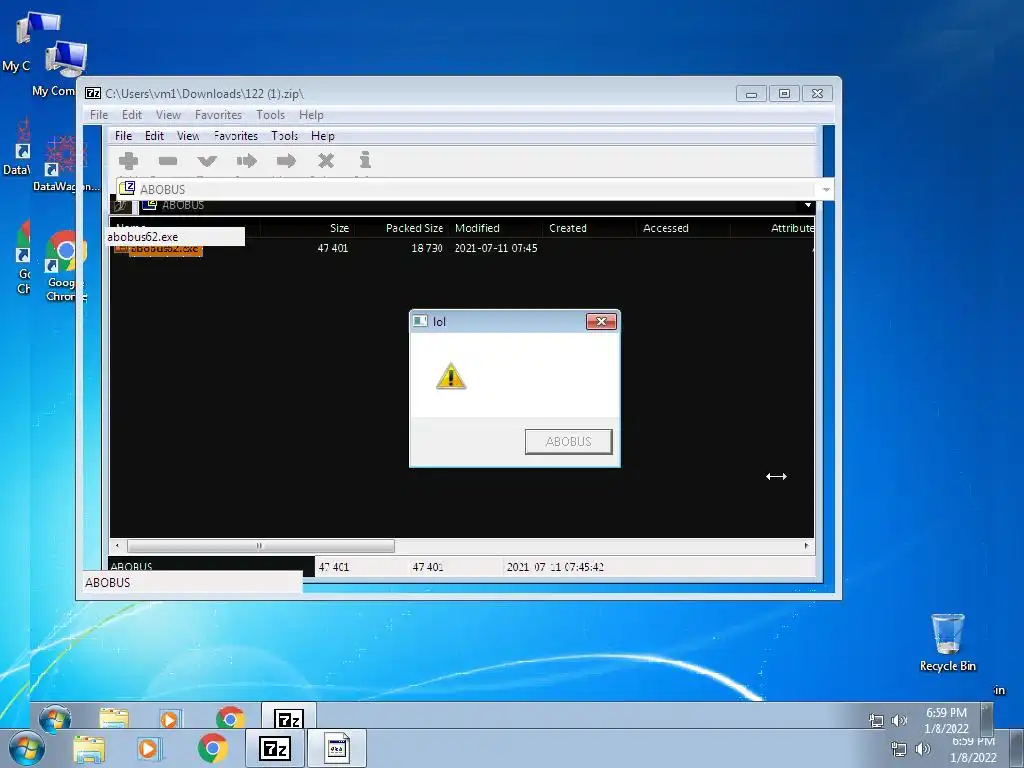This screenshot has width=1024, height=768.
Task: Click the warning triangle icon in lol dialog
Action: [x=451, y=376]
